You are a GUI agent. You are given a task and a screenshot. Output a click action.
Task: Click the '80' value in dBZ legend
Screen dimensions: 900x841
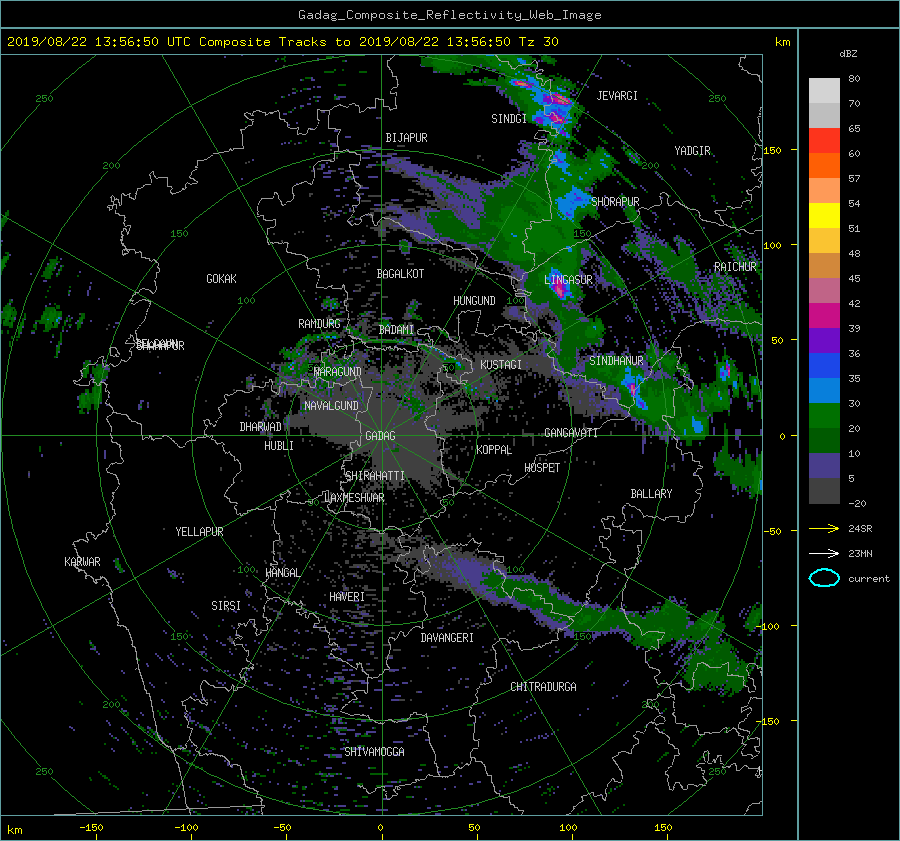(x=855, y=79)
